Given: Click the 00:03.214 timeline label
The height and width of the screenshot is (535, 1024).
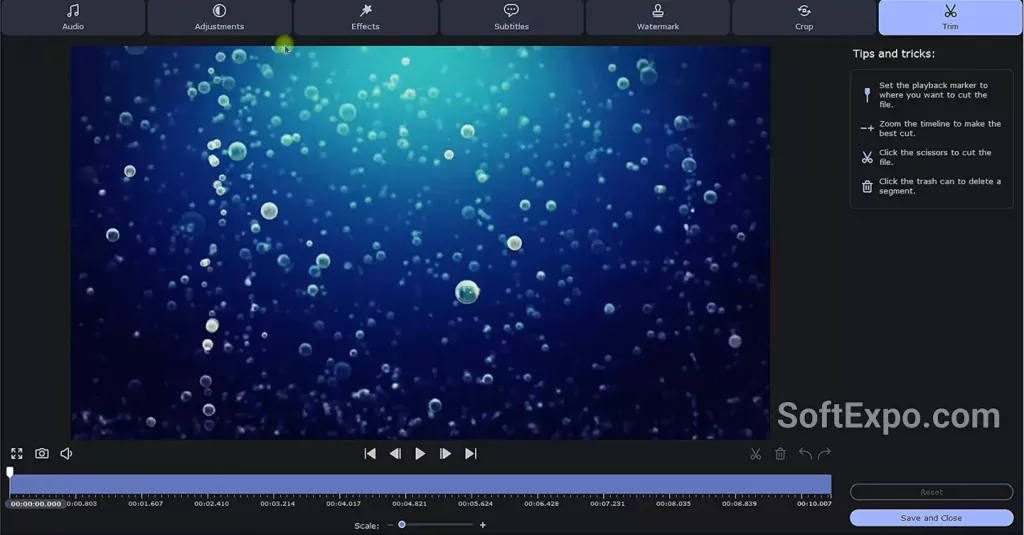Looking at the screenshot, I should [278, 504].
